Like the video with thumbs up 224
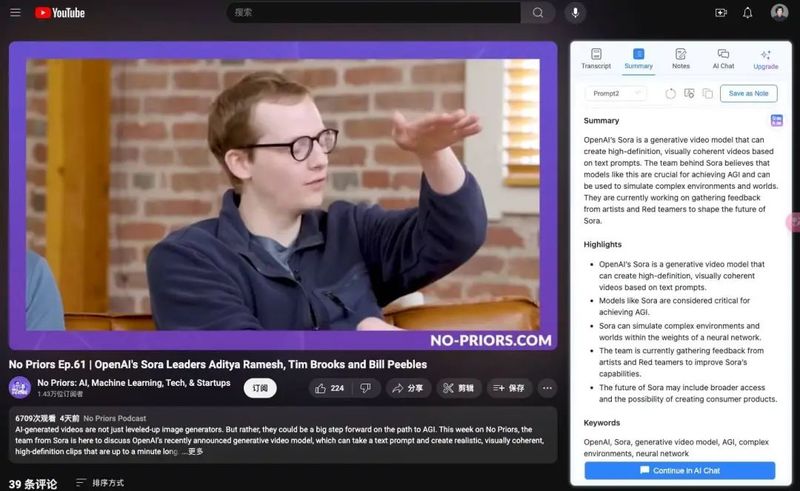The height and width of the screenshot is (491, 800). pos(330,388)
